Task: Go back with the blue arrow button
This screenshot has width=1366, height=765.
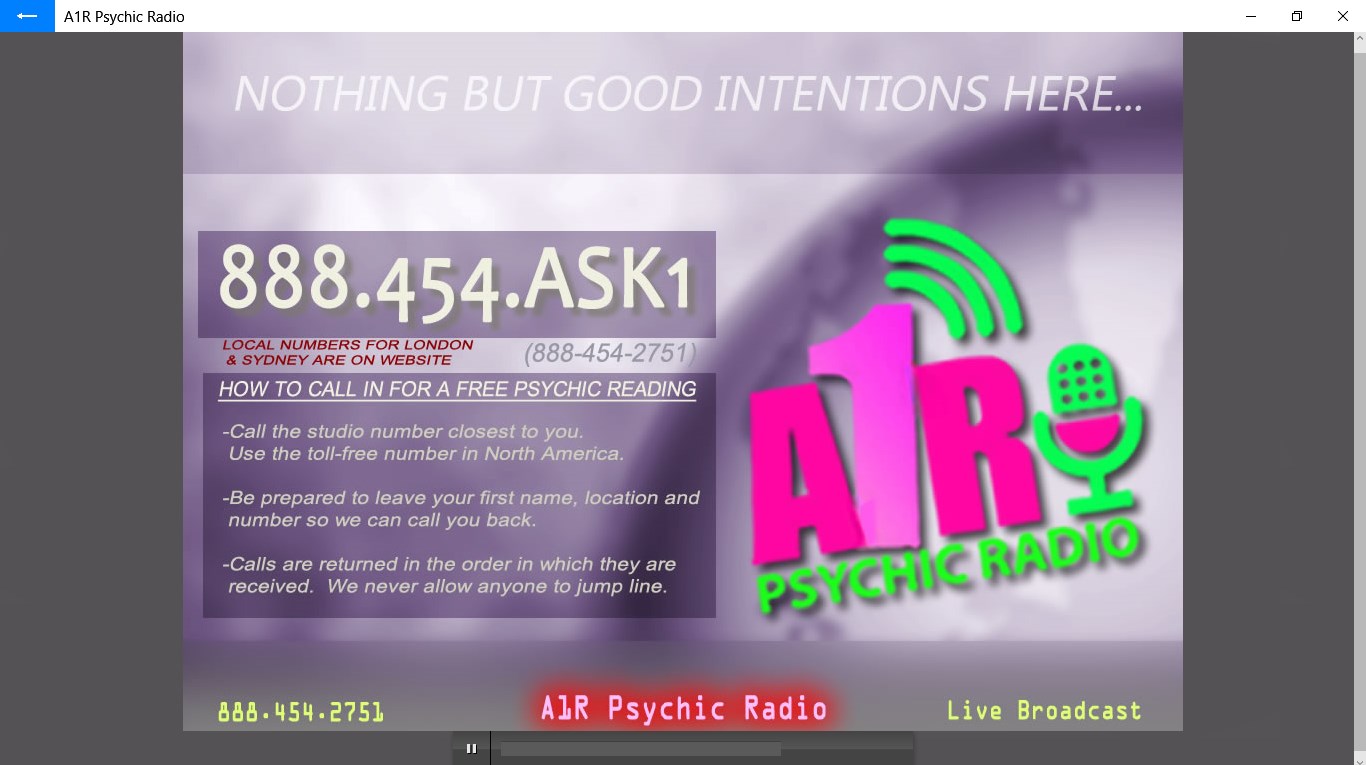Action: pos(27,16)
